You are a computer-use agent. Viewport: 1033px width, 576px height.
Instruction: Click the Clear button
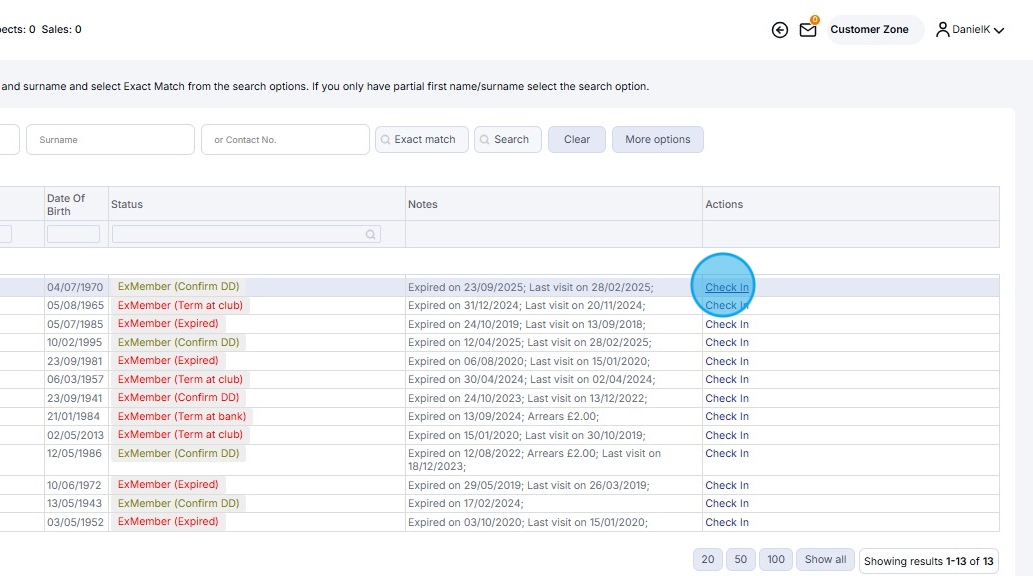[576, 140]
